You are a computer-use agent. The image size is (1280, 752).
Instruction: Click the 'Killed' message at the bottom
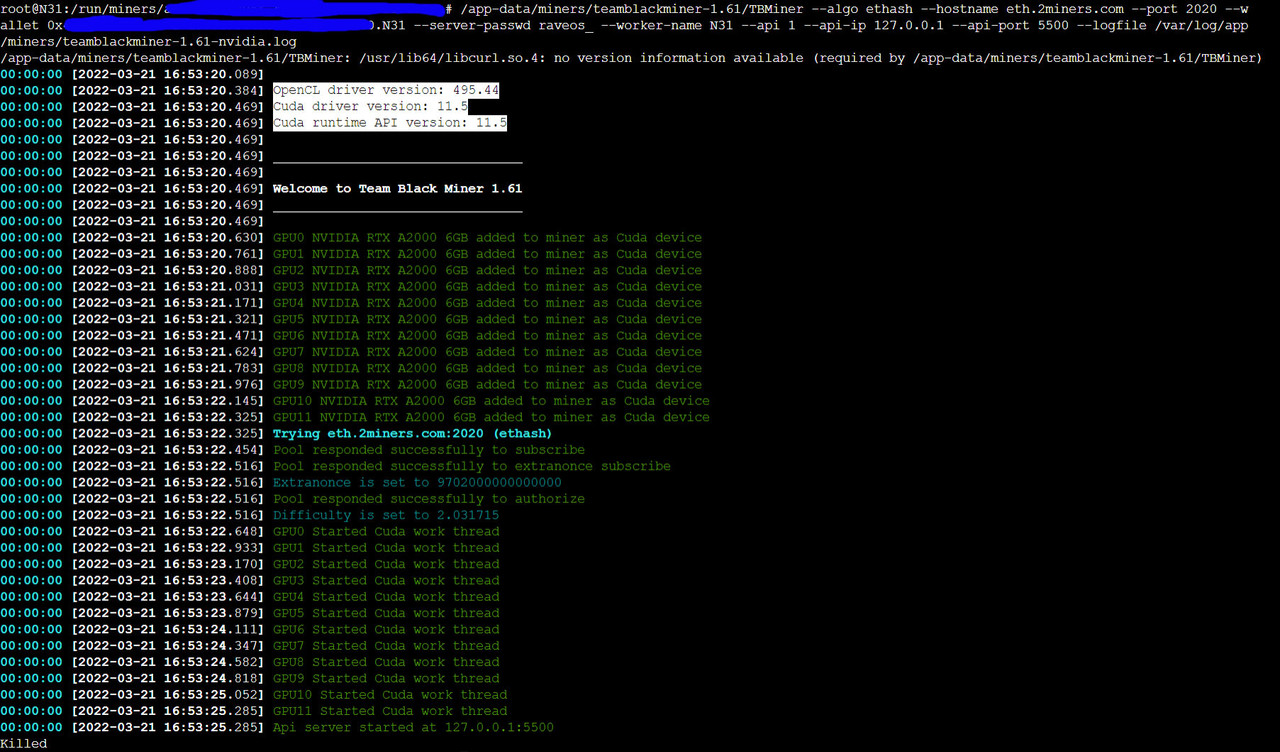click(24, 744)
